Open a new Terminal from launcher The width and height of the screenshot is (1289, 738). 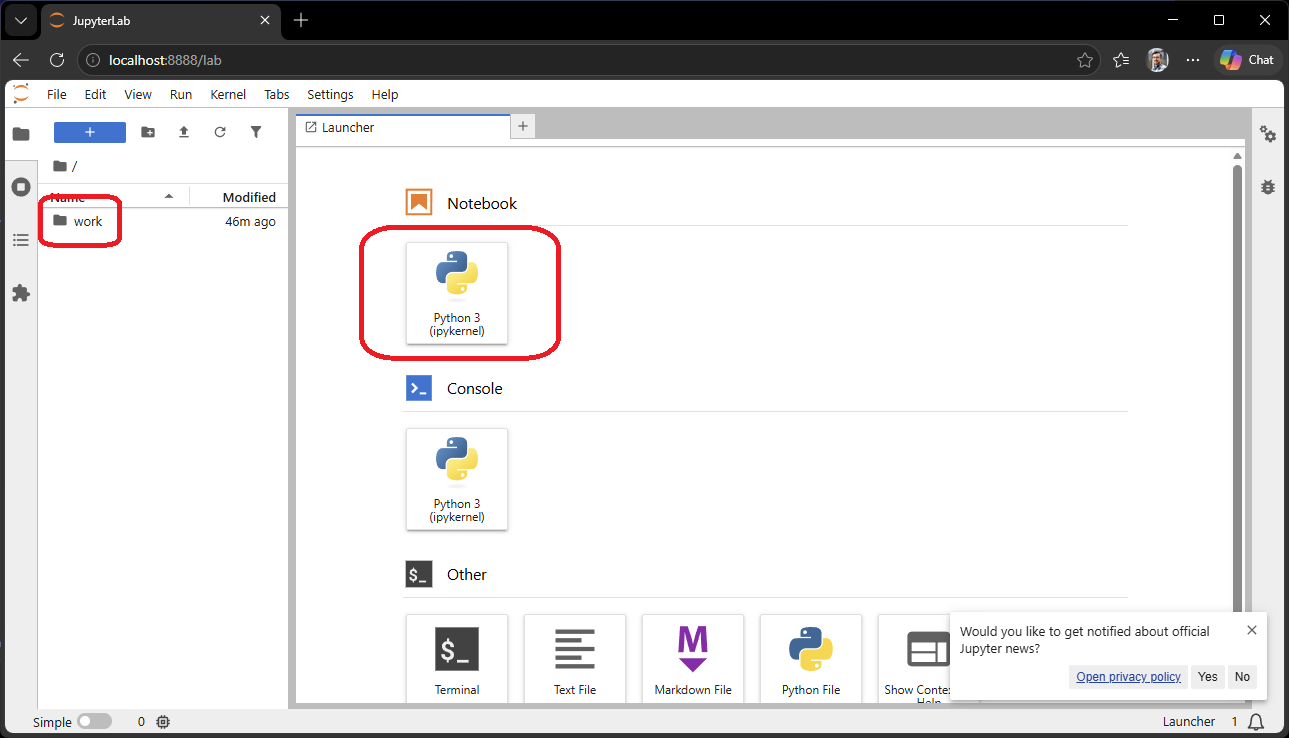coord(457,658)
